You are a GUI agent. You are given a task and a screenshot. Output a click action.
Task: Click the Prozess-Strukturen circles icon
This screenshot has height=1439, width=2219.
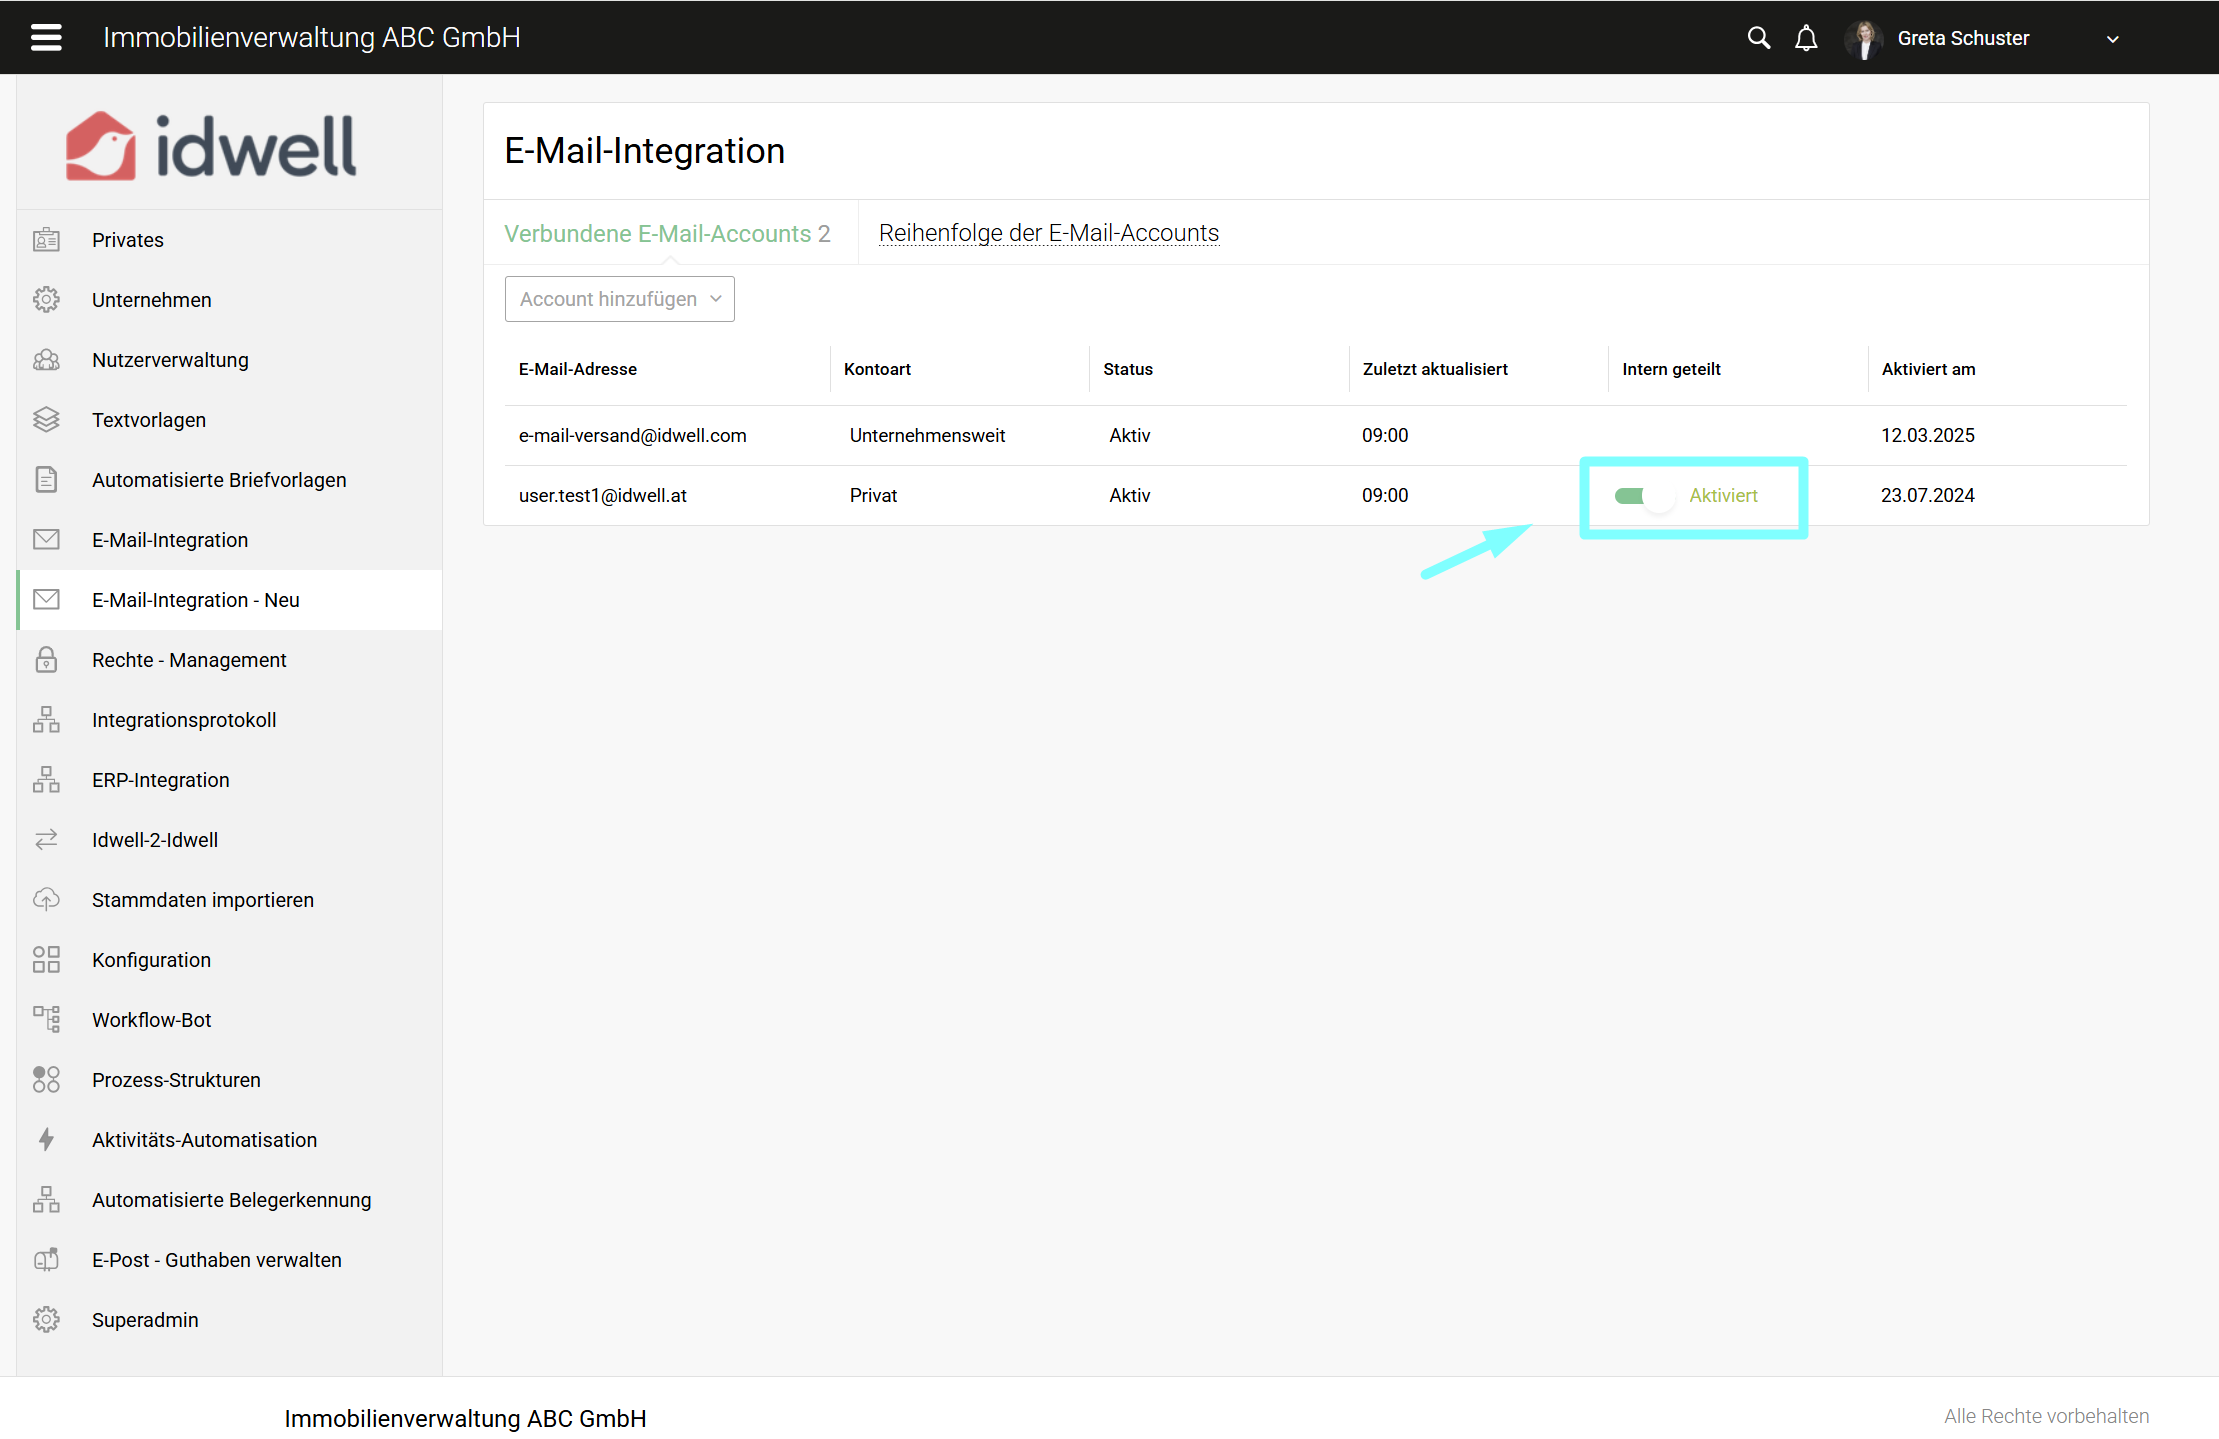click(46, 1079)
